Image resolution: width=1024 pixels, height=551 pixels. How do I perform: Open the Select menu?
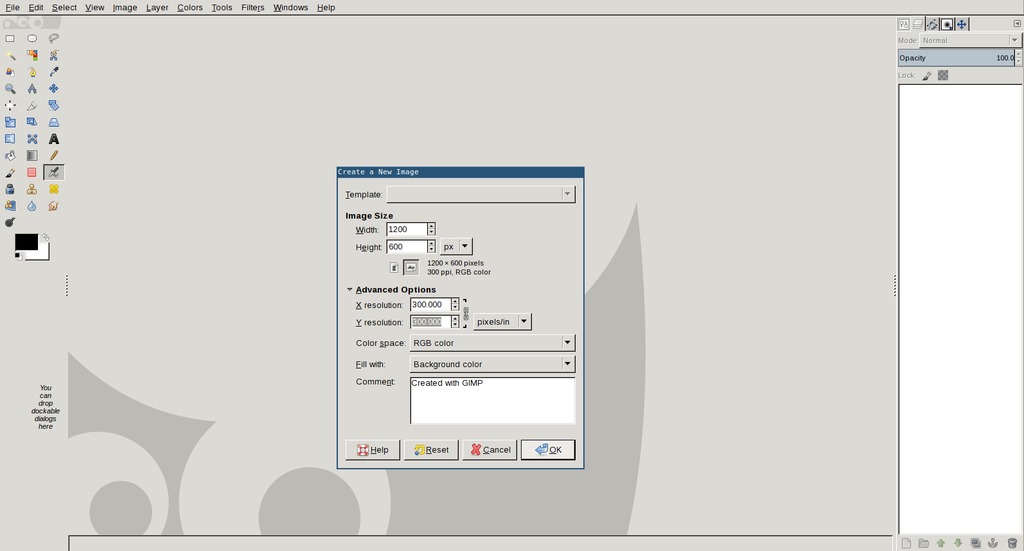pos(64,7)
